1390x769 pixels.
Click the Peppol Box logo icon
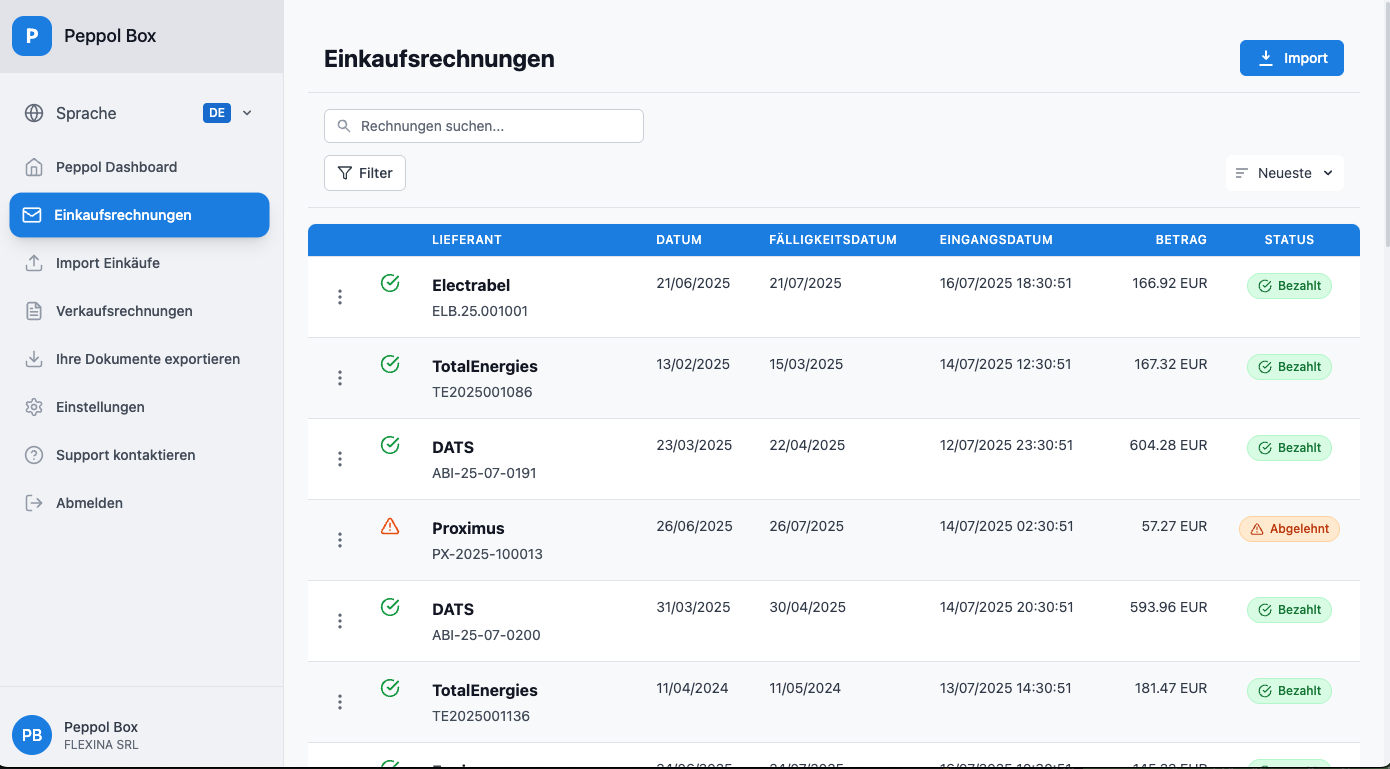(x=32, y=36)
